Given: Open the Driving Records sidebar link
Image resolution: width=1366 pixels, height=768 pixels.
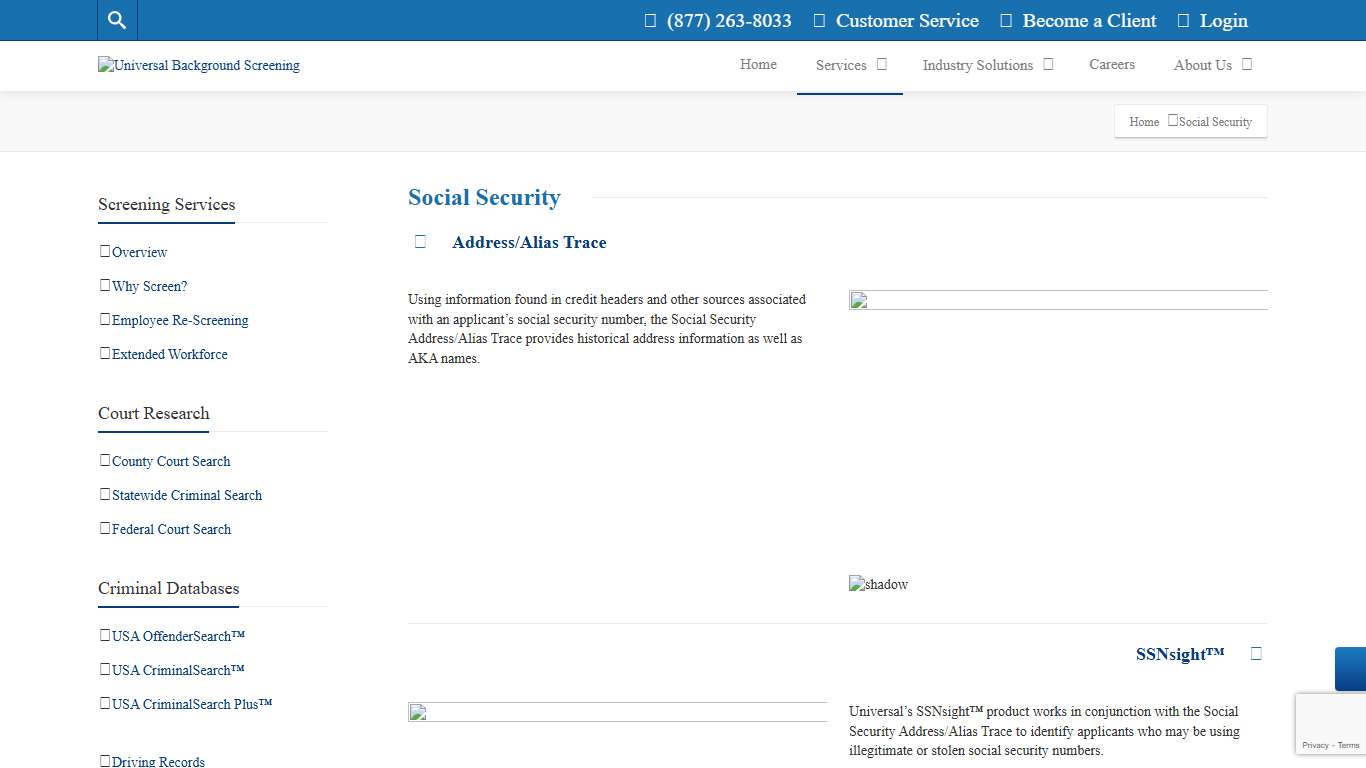Looking at the screenshot, I should [x=158, y=761].
